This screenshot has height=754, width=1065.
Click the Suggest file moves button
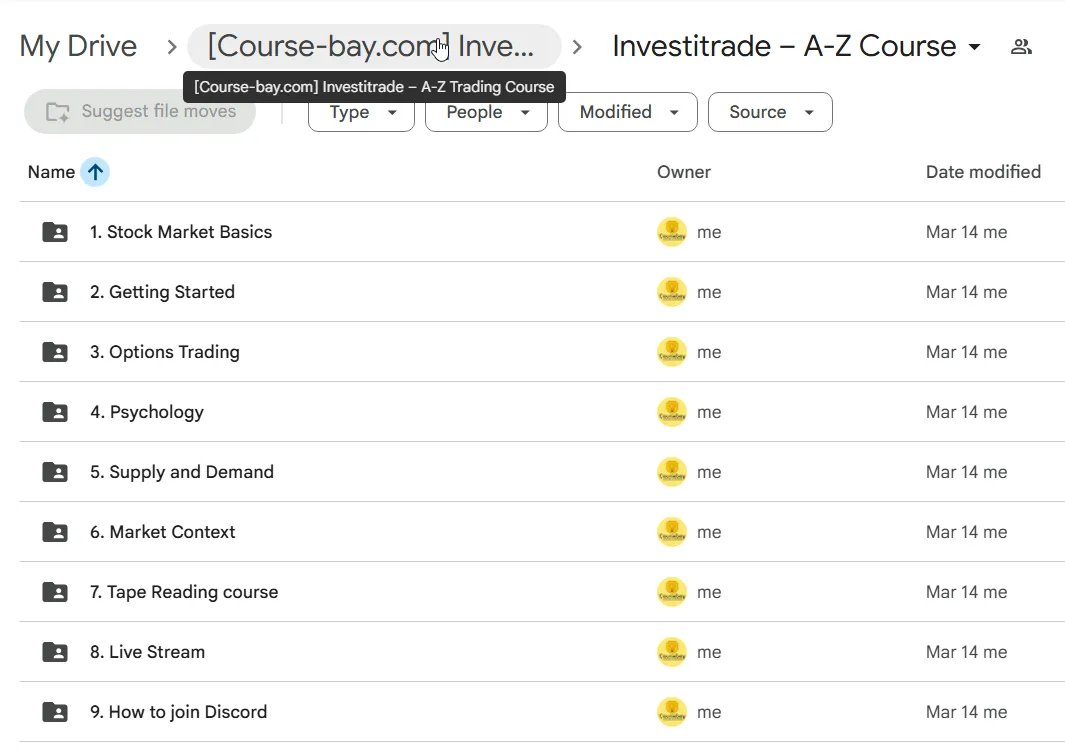140,111
